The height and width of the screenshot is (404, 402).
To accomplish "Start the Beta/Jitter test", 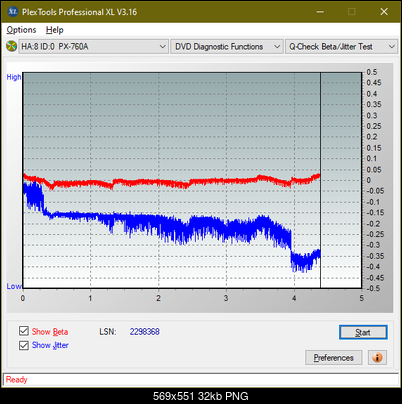I will click(363, 332).
